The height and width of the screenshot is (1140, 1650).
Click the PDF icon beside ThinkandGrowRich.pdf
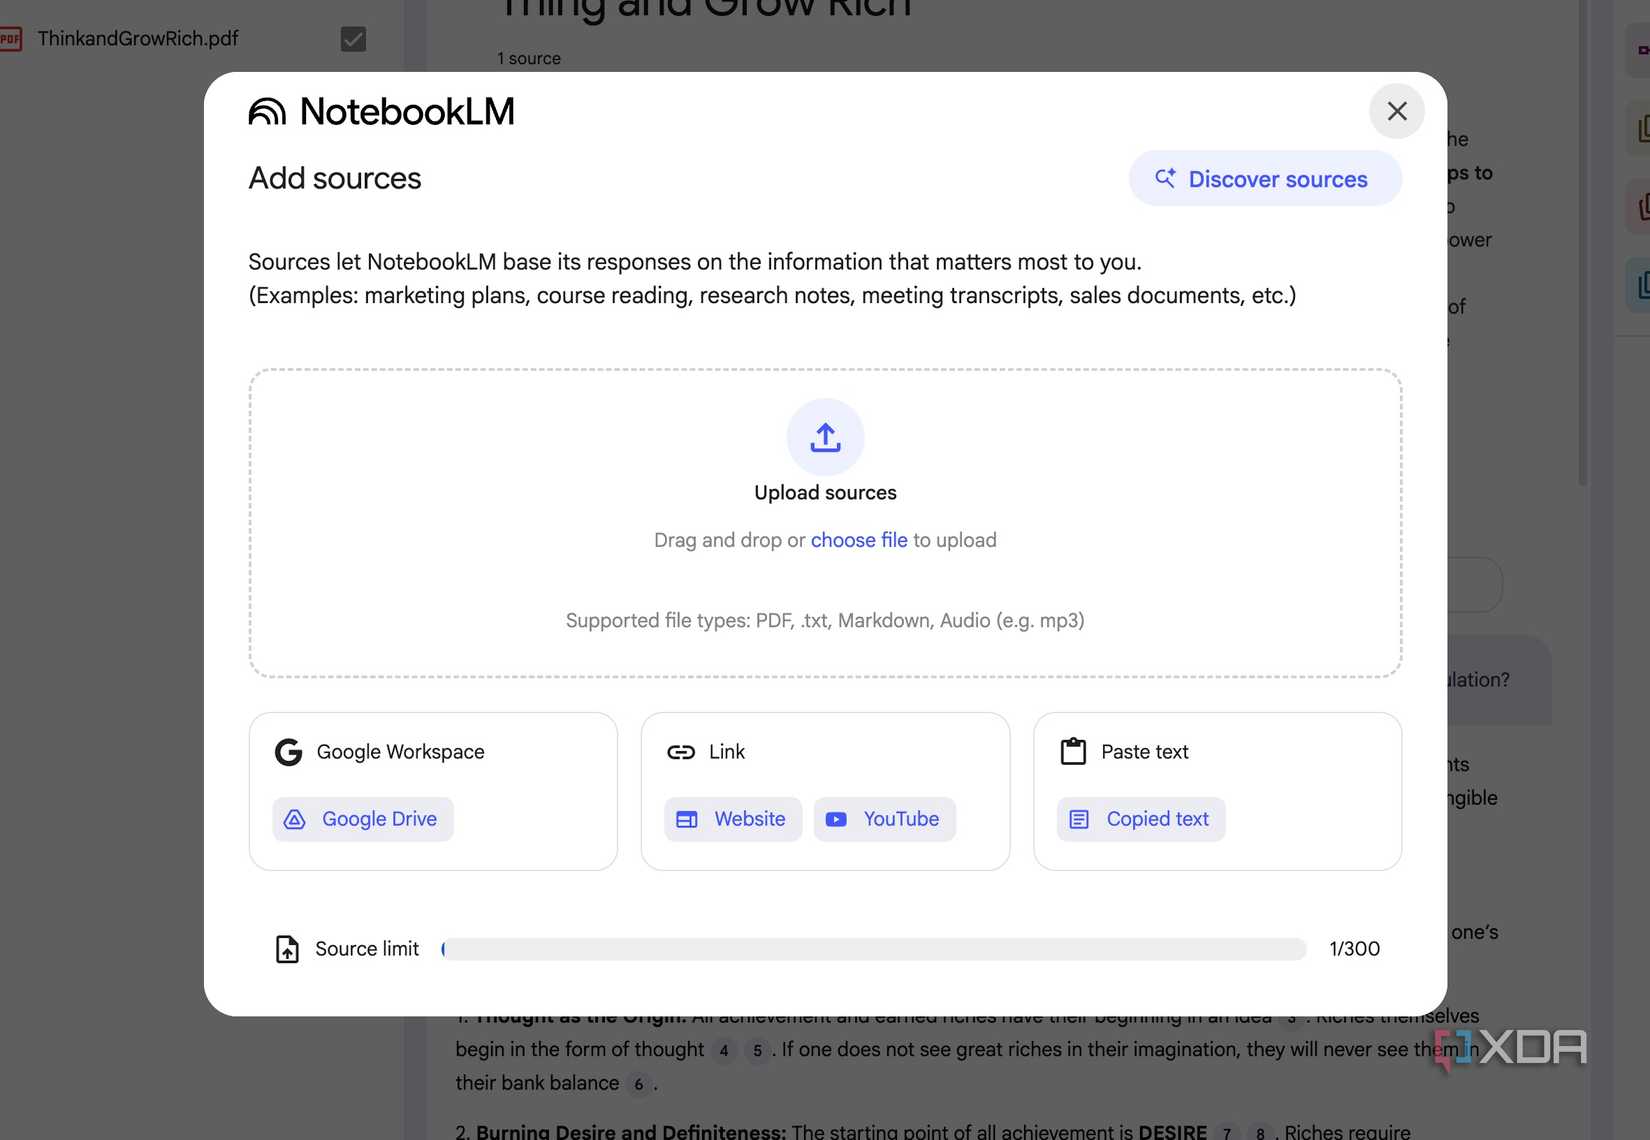tap(11, 39)
